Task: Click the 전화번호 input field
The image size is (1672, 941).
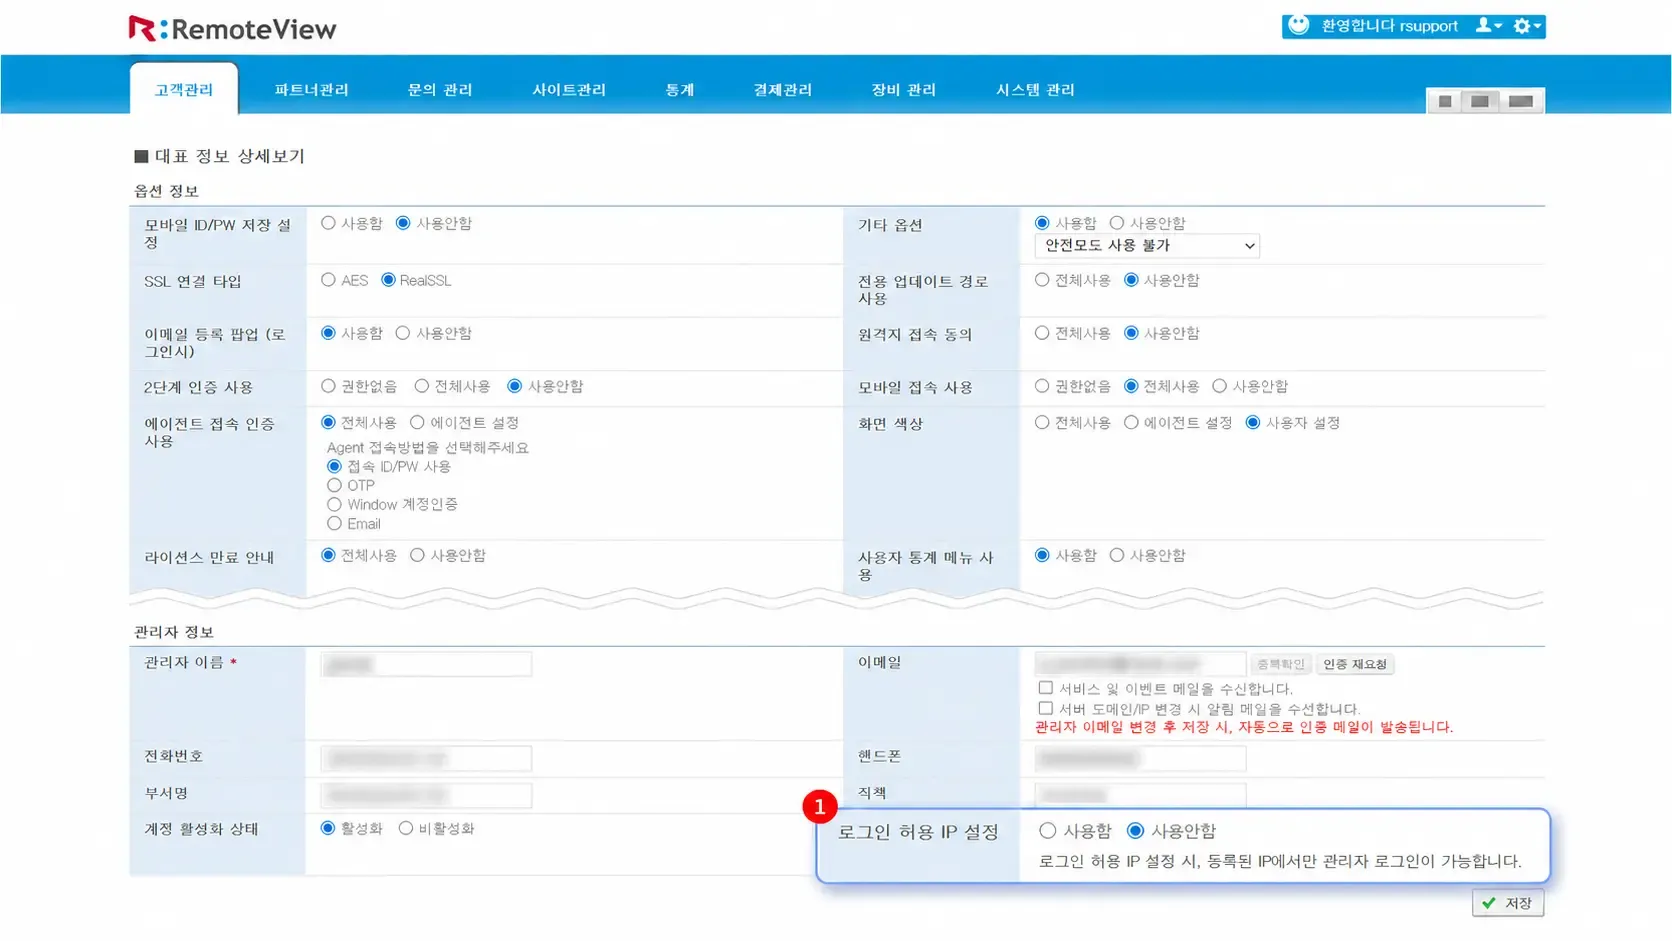Action: [426, 759]
